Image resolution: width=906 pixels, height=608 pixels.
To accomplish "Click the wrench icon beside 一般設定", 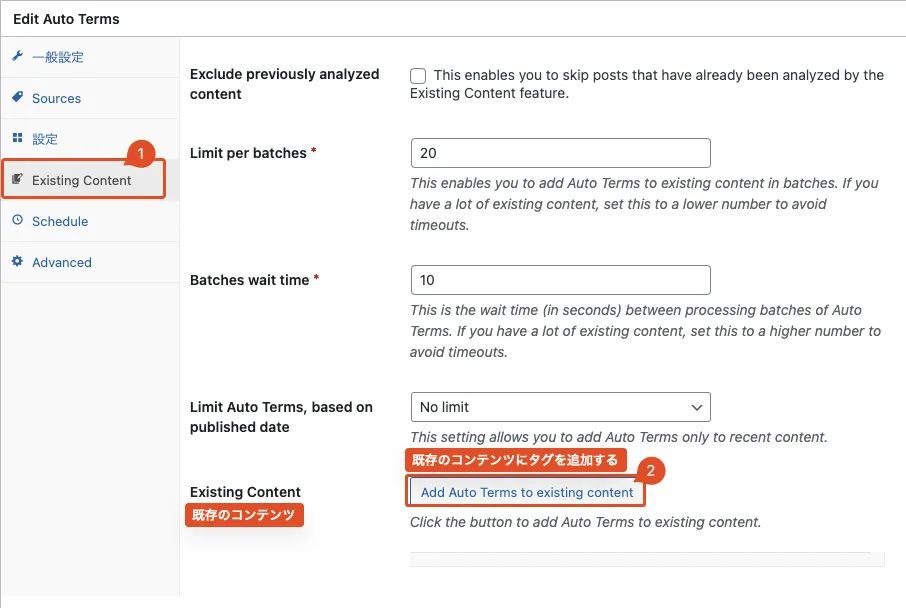I will [17, 57].
